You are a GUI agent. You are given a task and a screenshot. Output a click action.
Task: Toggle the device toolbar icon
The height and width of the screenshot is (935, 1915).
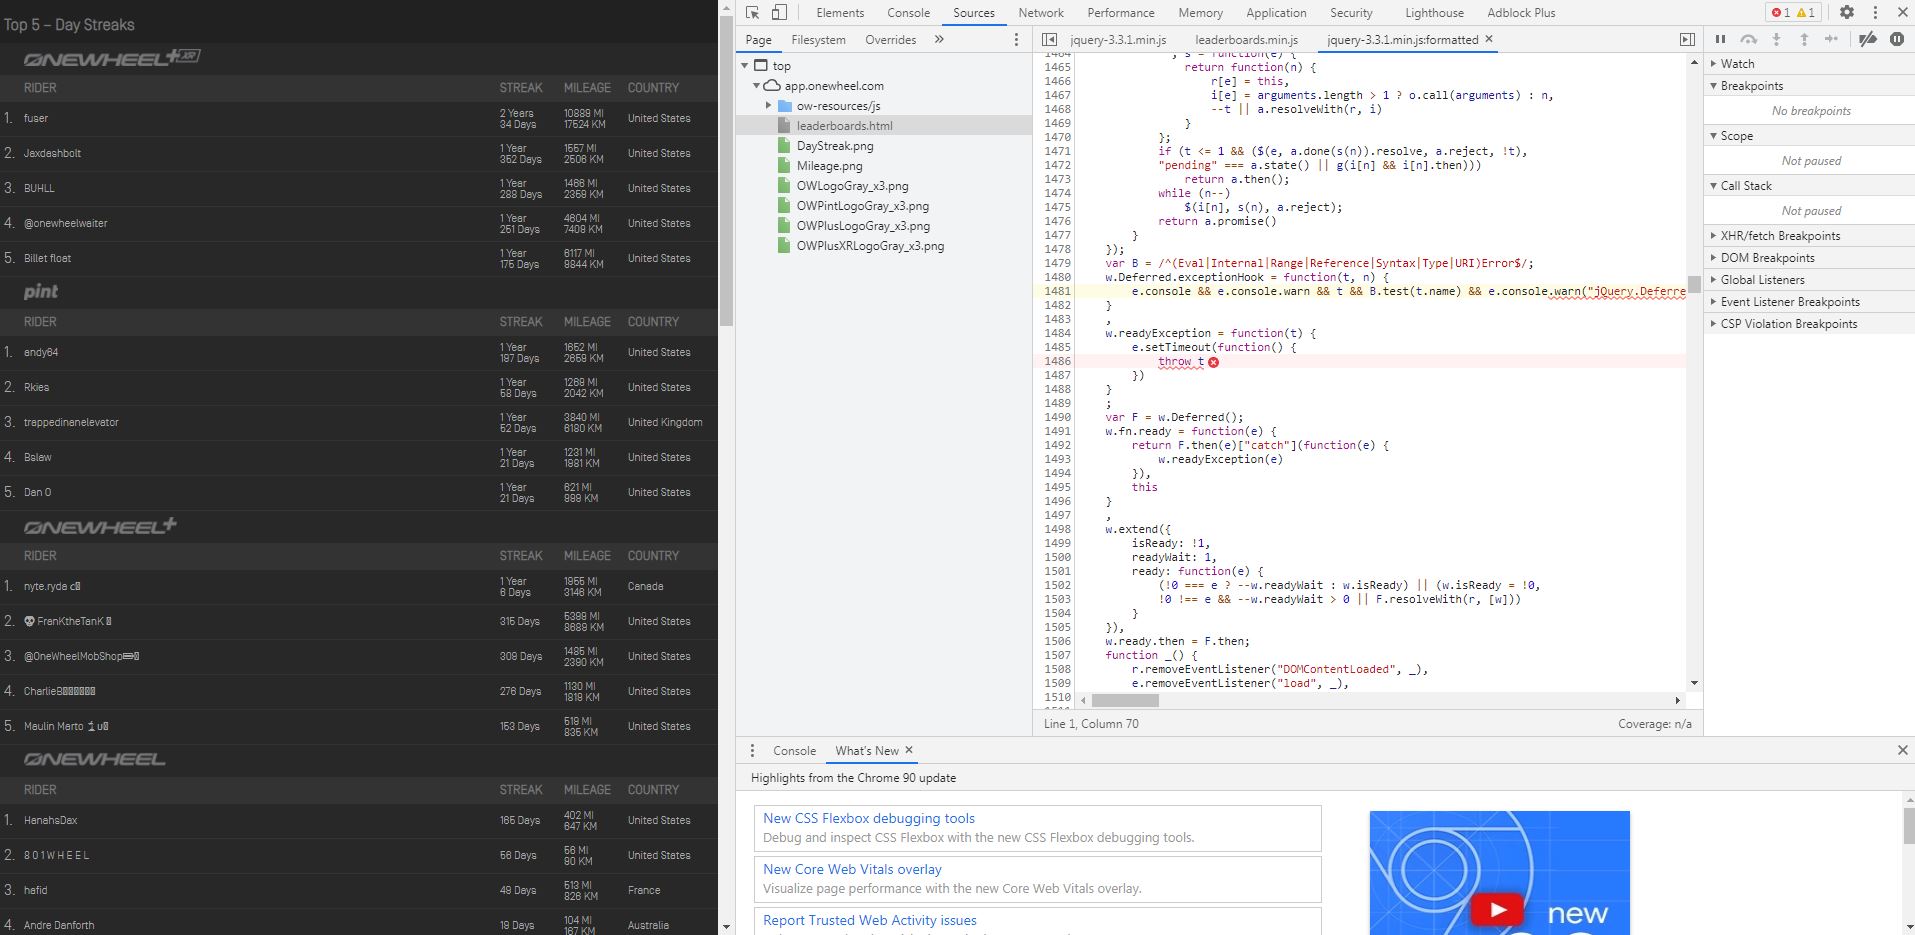pyautogui.click(x=779, y=13)
